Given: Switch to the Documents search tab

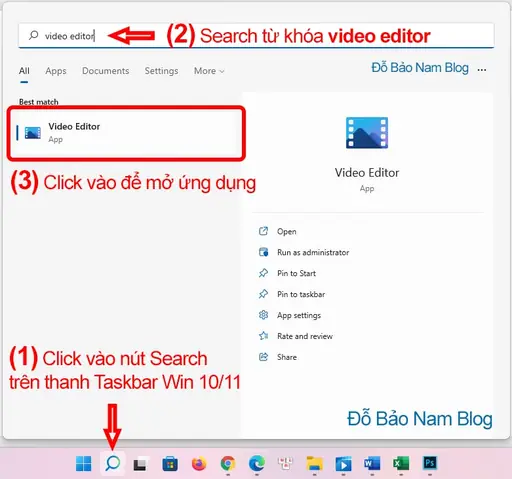Looking at the screenshot, I should (105, 71).
